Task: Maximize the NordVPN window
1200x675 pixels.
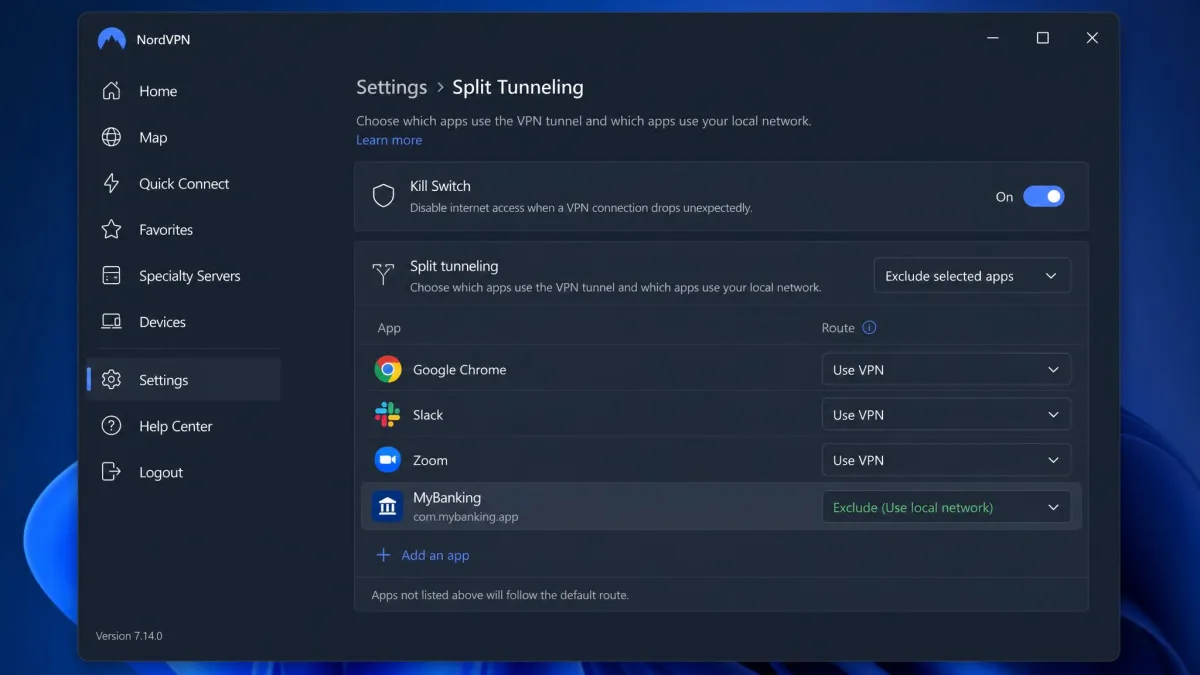Action: (x=1043, y=38)
